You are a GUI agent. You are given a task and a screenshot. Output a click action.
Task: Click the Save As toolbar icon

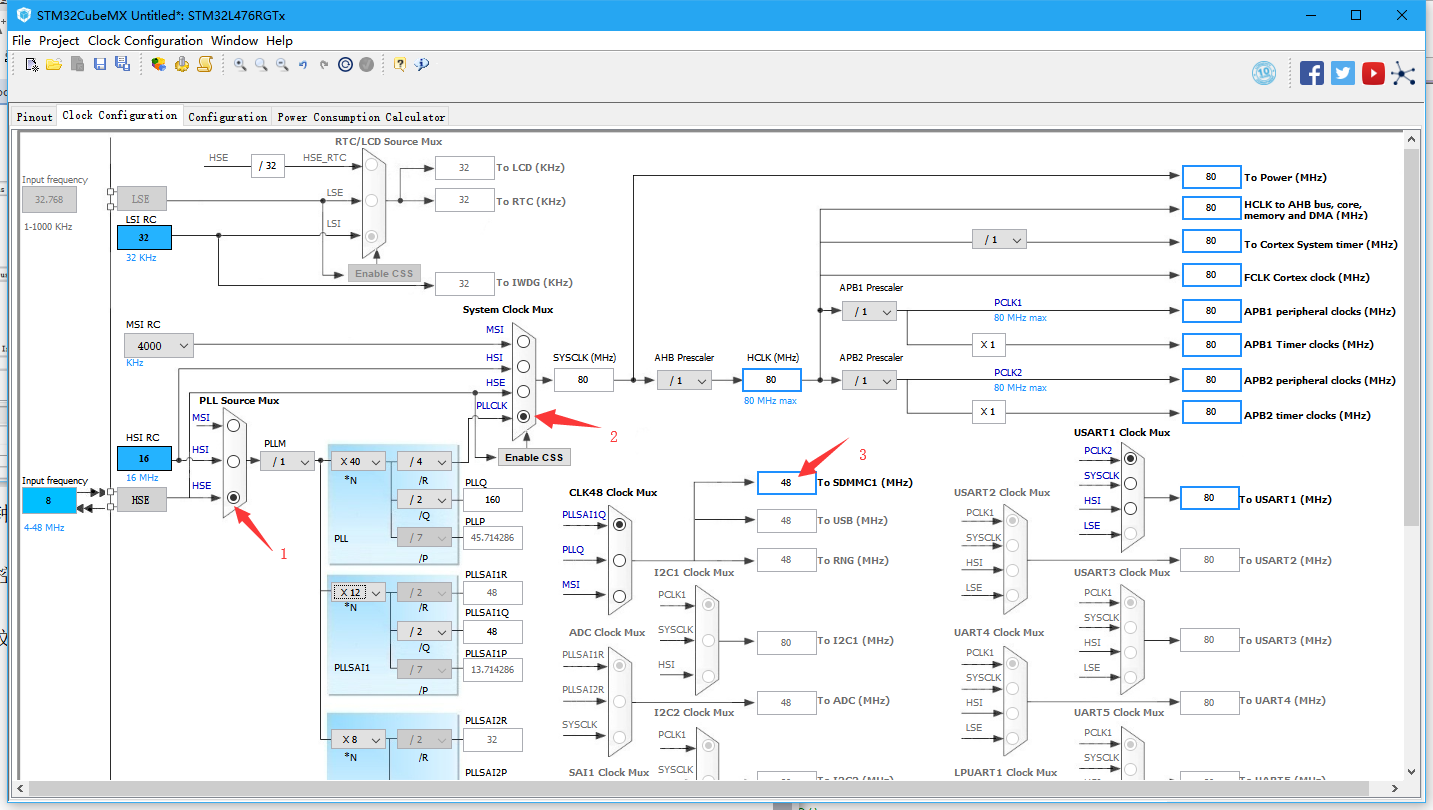pyautogui.click(x=121, y=63)
